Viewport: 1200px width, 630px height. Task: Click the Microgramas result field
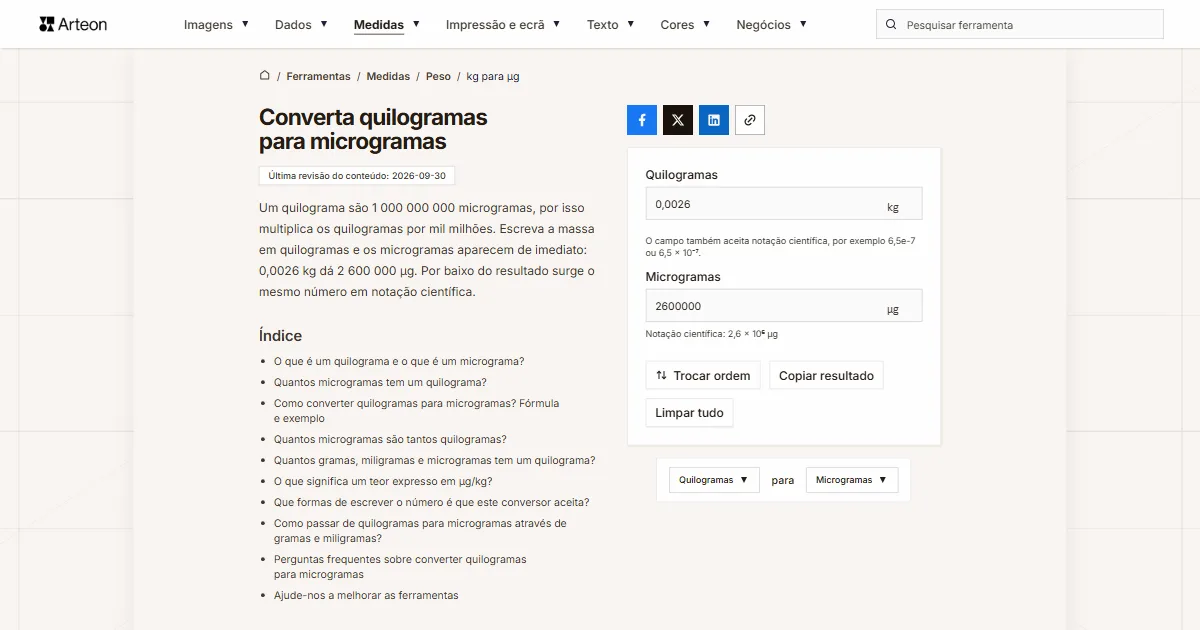pyautogui.click(x=784, y=306)
